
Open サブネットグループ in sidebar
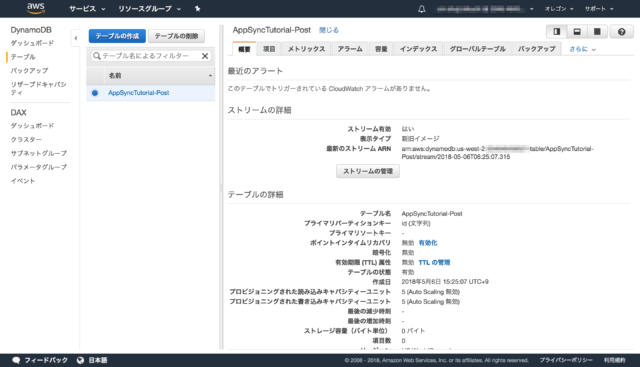tap(39, 153)
